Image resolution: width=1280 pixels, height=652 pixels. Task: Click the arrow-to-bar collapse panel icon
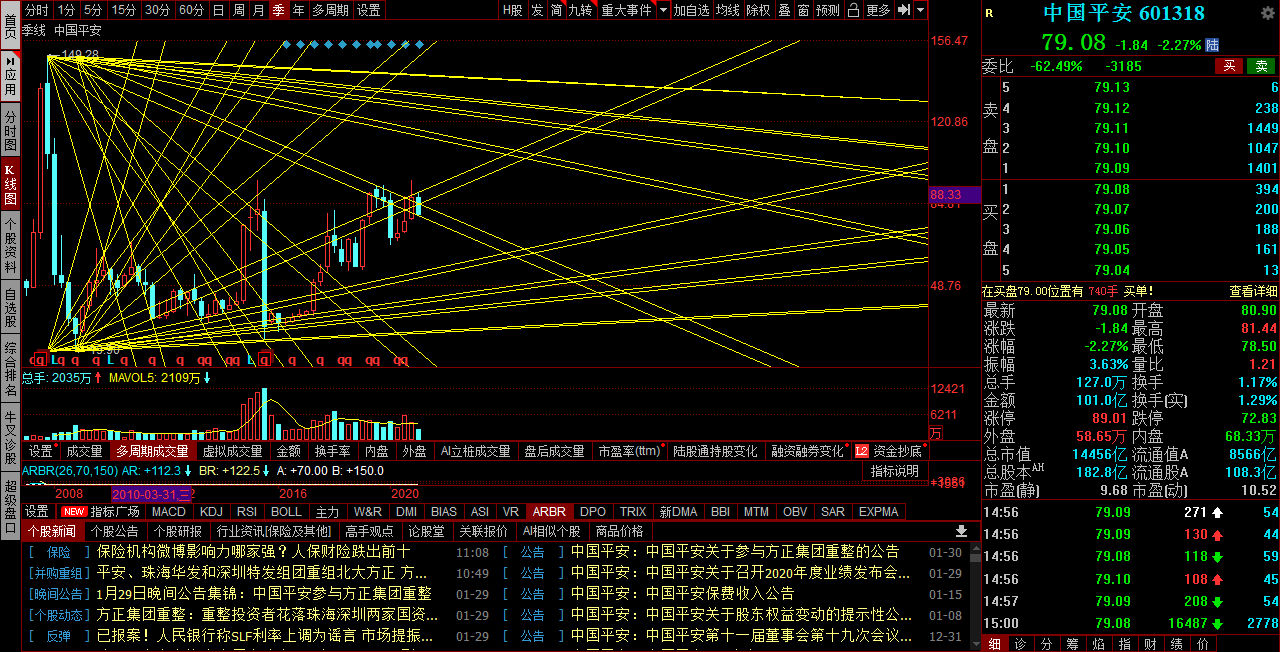pos(903,10)
